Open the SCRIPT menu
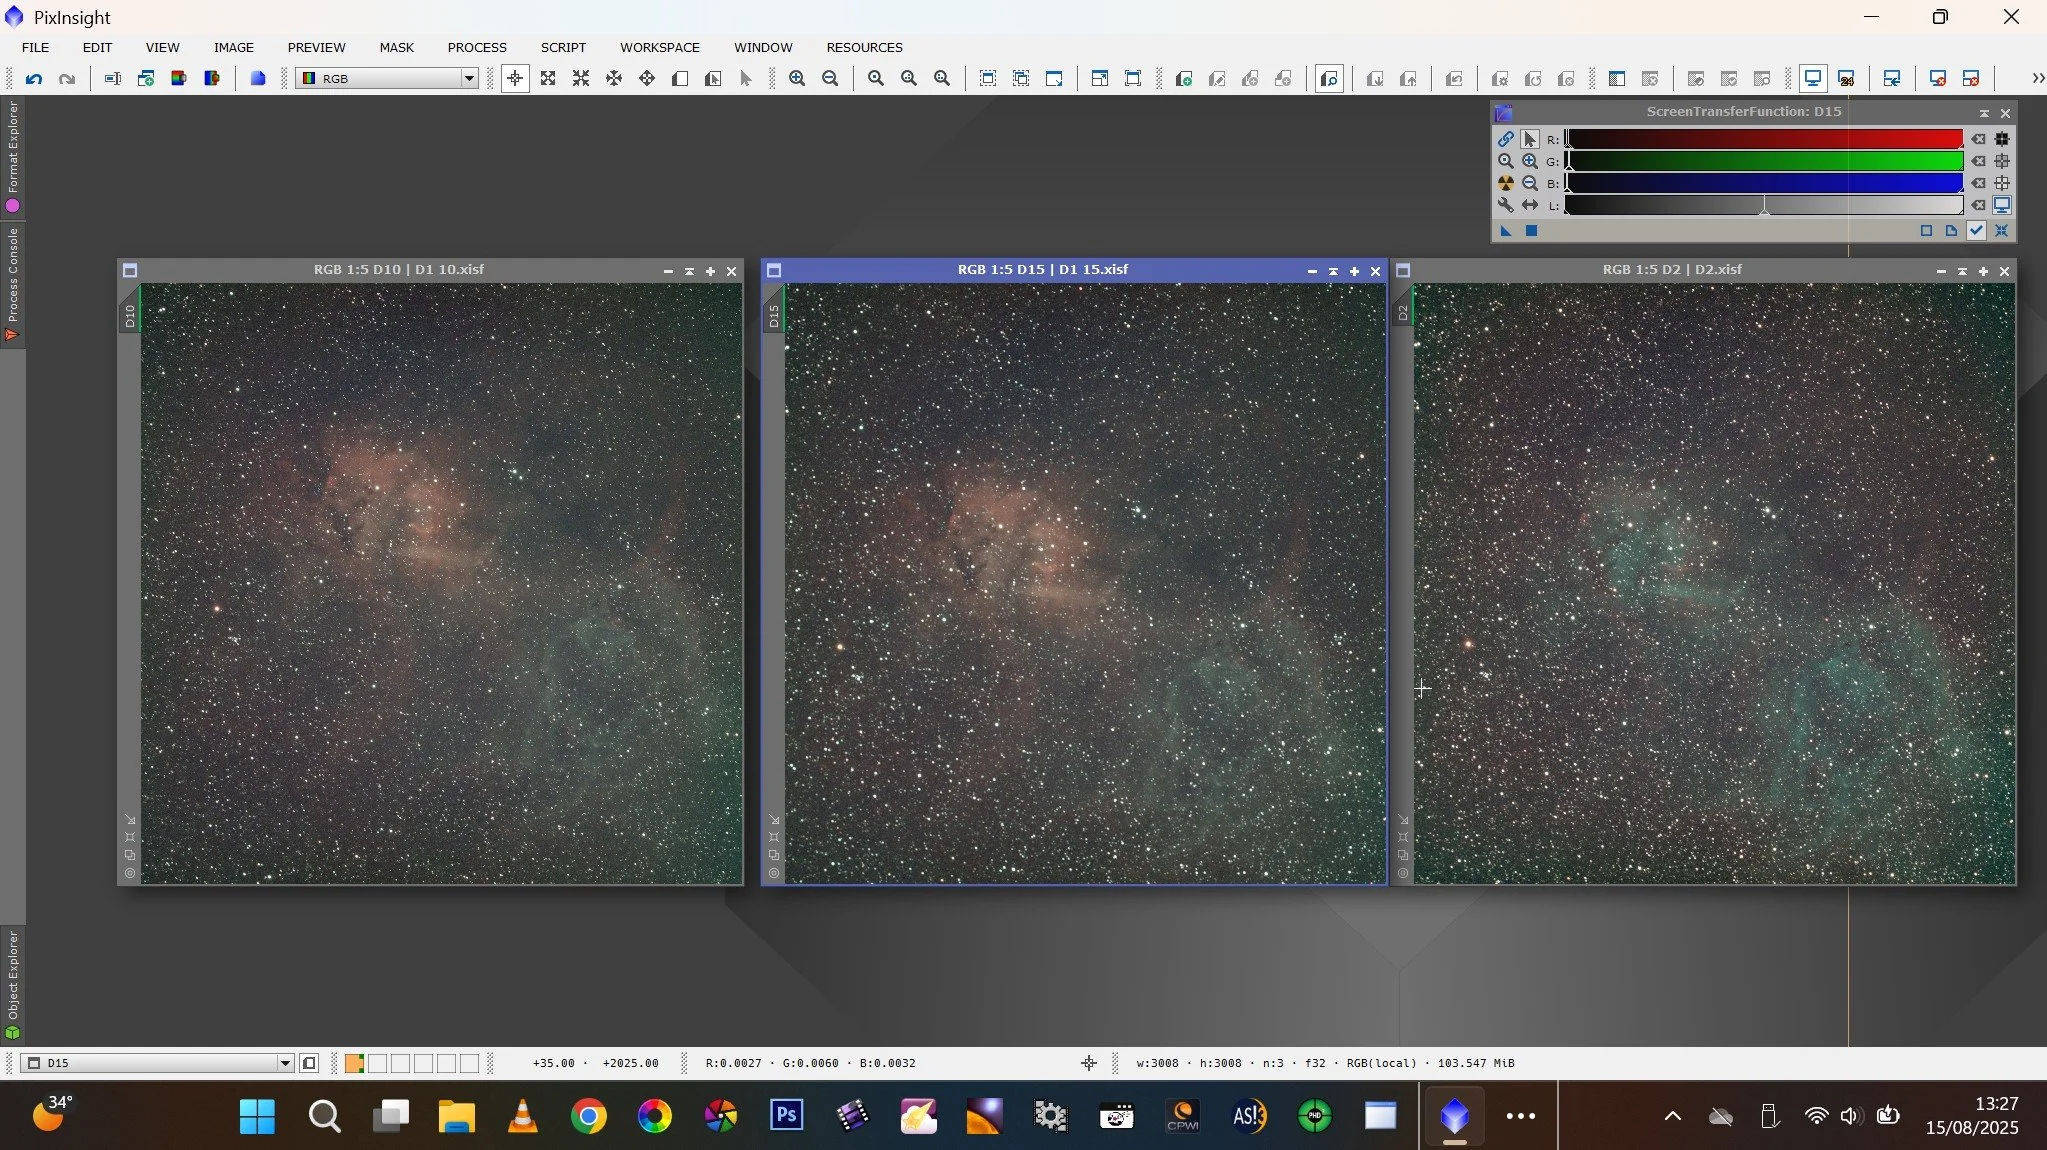The height and width of the screenshot is (1150, 2047). pyautogui.click(x=563, y=47)
